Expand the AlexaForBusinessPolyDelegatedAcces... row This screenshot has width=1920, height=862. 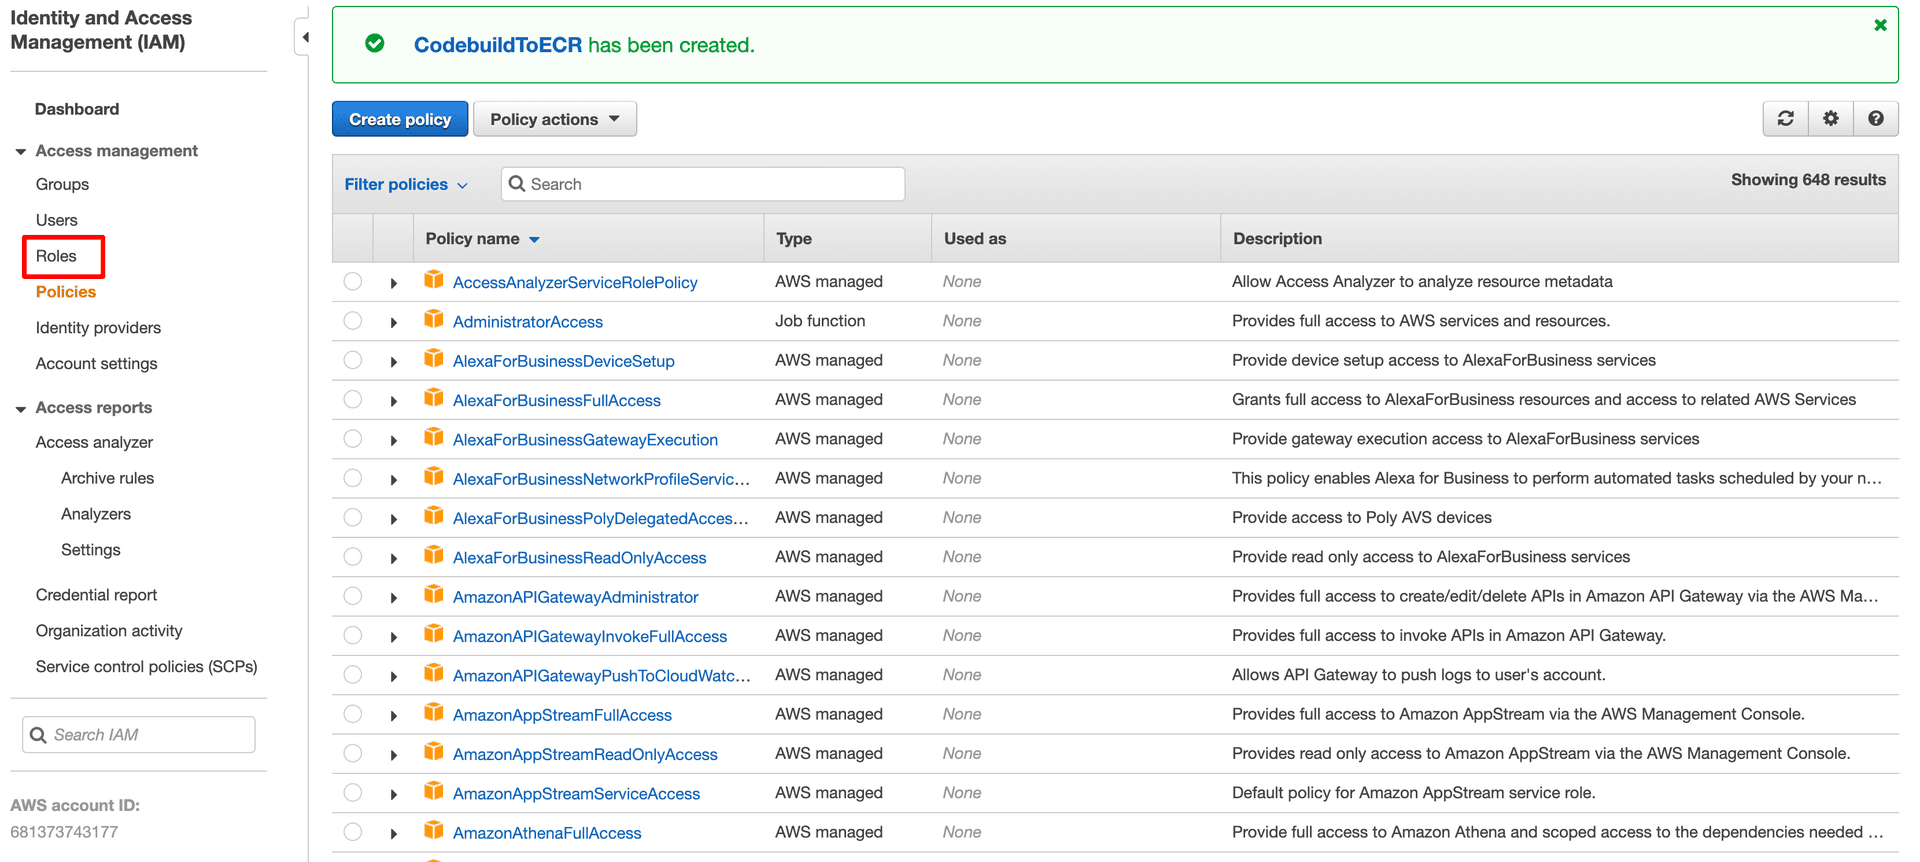pos(394,519)
